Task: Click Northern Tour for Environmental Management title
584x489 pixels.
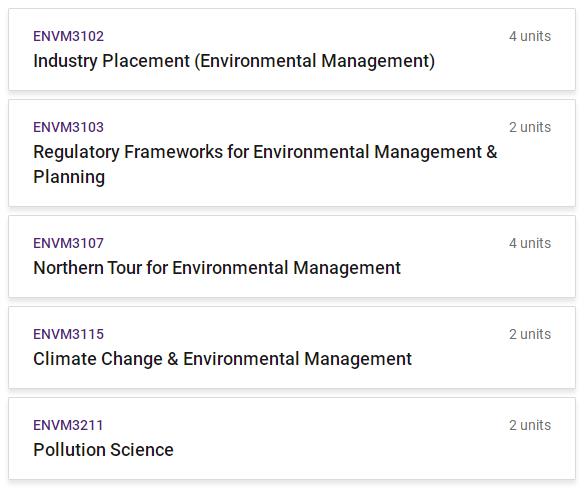Action: pyautogui.click(x=217, y=268)
